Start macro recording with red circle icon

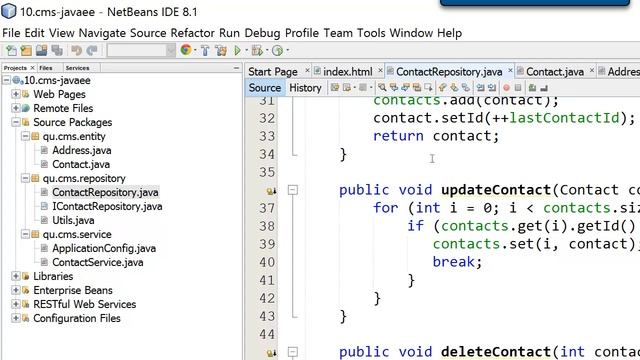pos(506,87)
